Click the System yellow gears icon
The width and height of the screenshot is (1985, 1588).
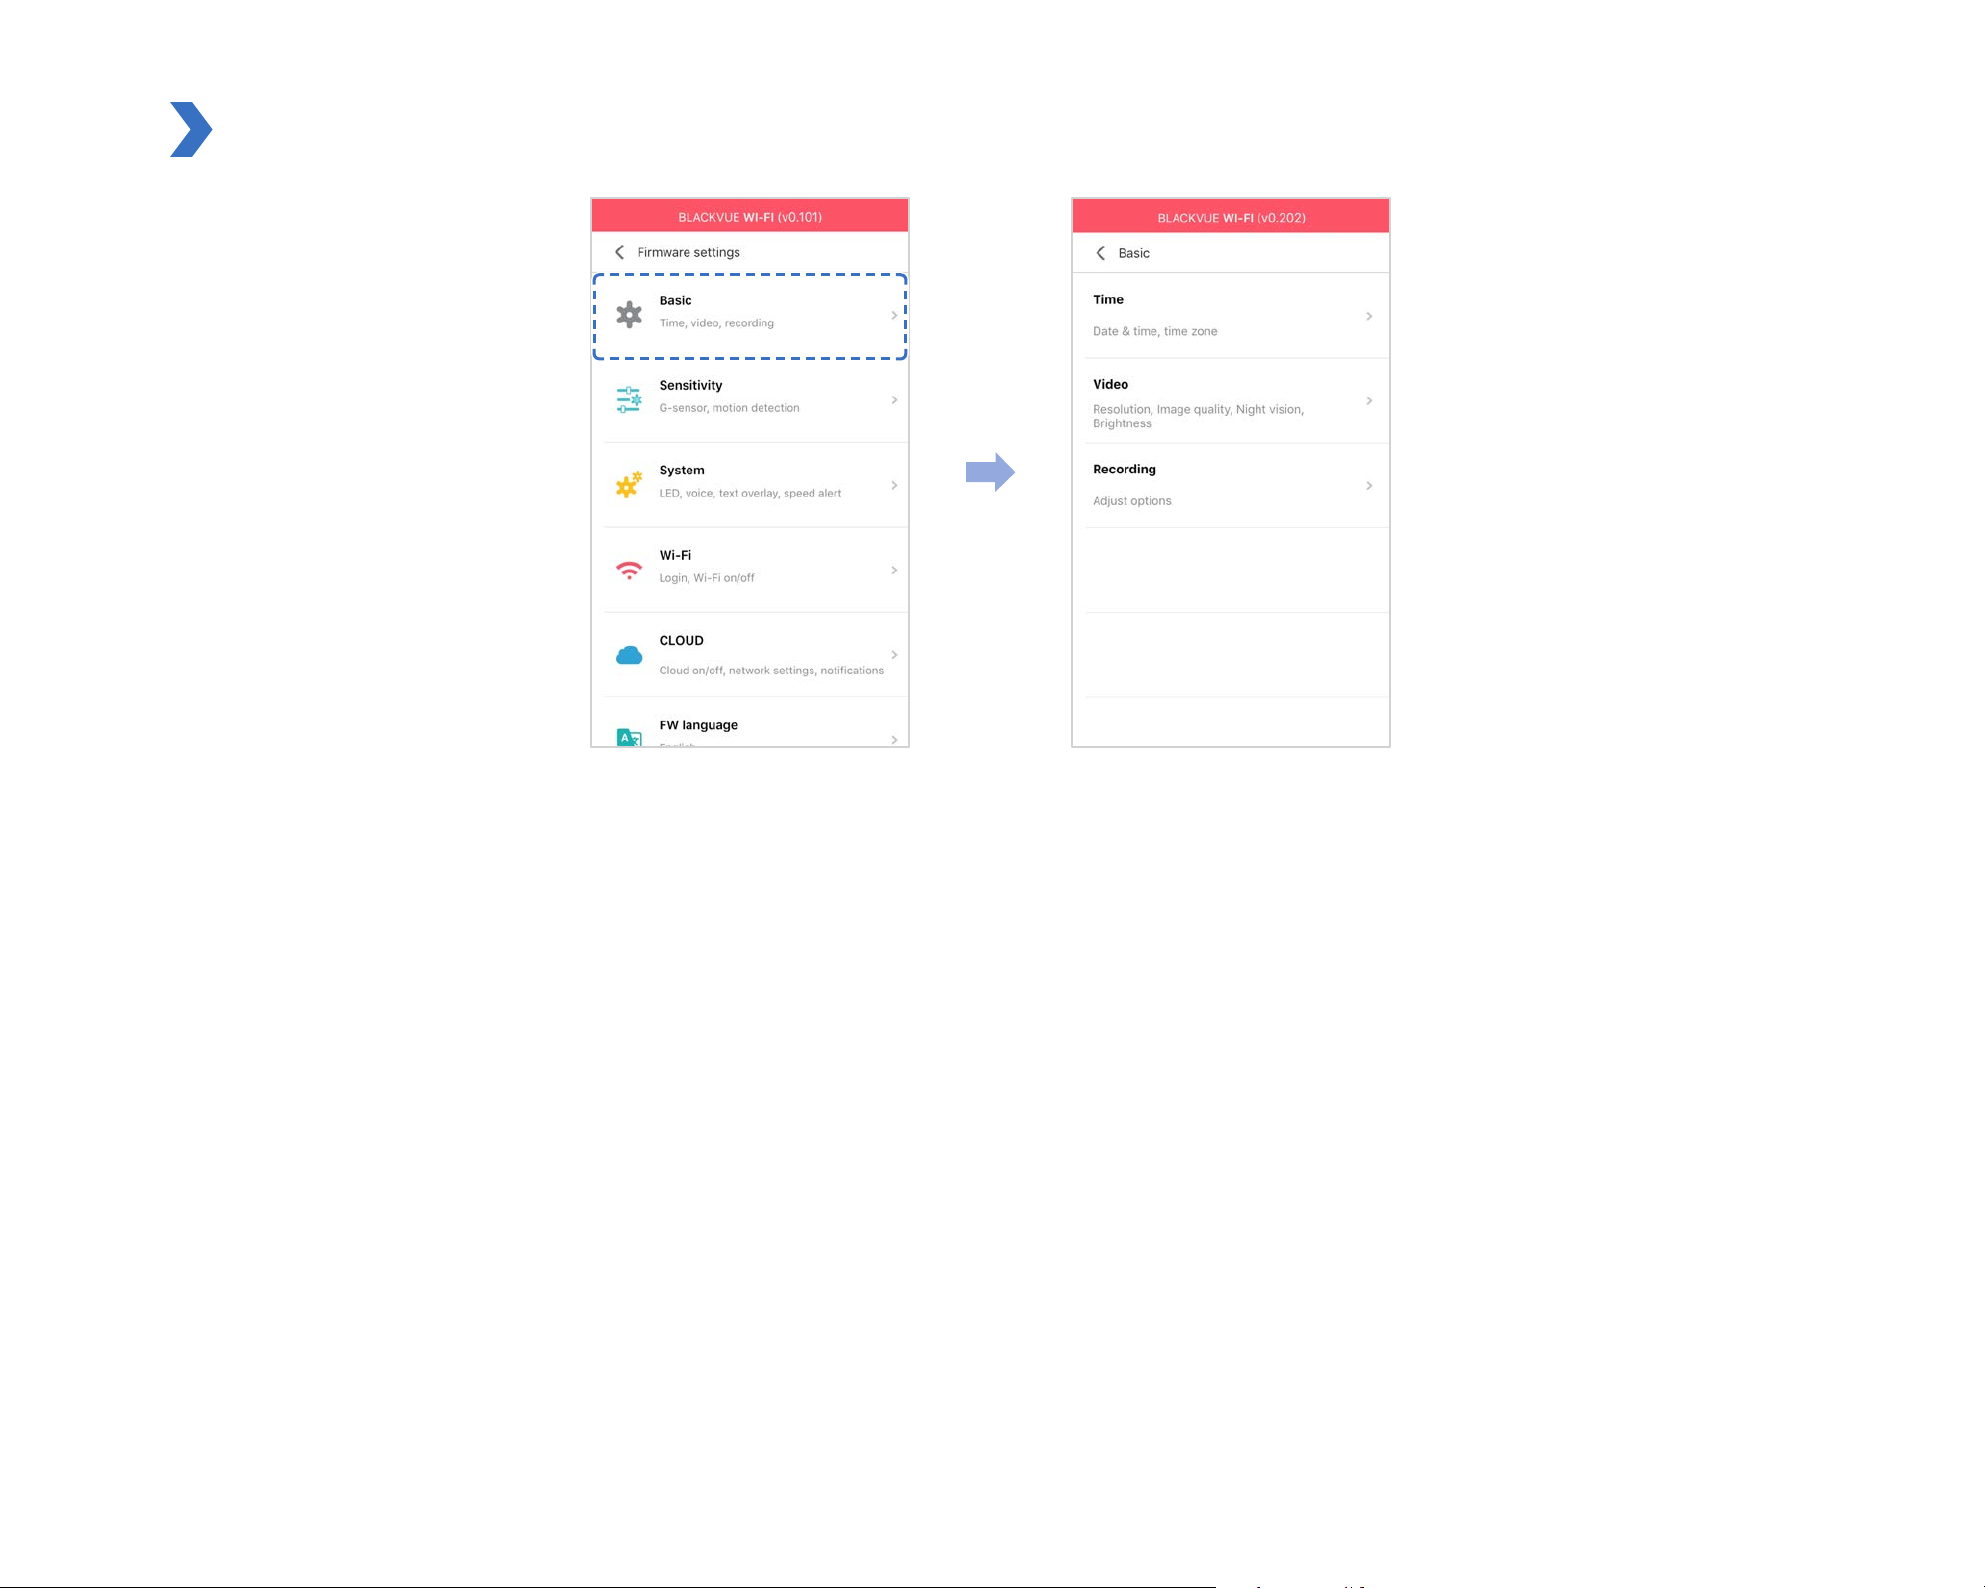(629, 485)
